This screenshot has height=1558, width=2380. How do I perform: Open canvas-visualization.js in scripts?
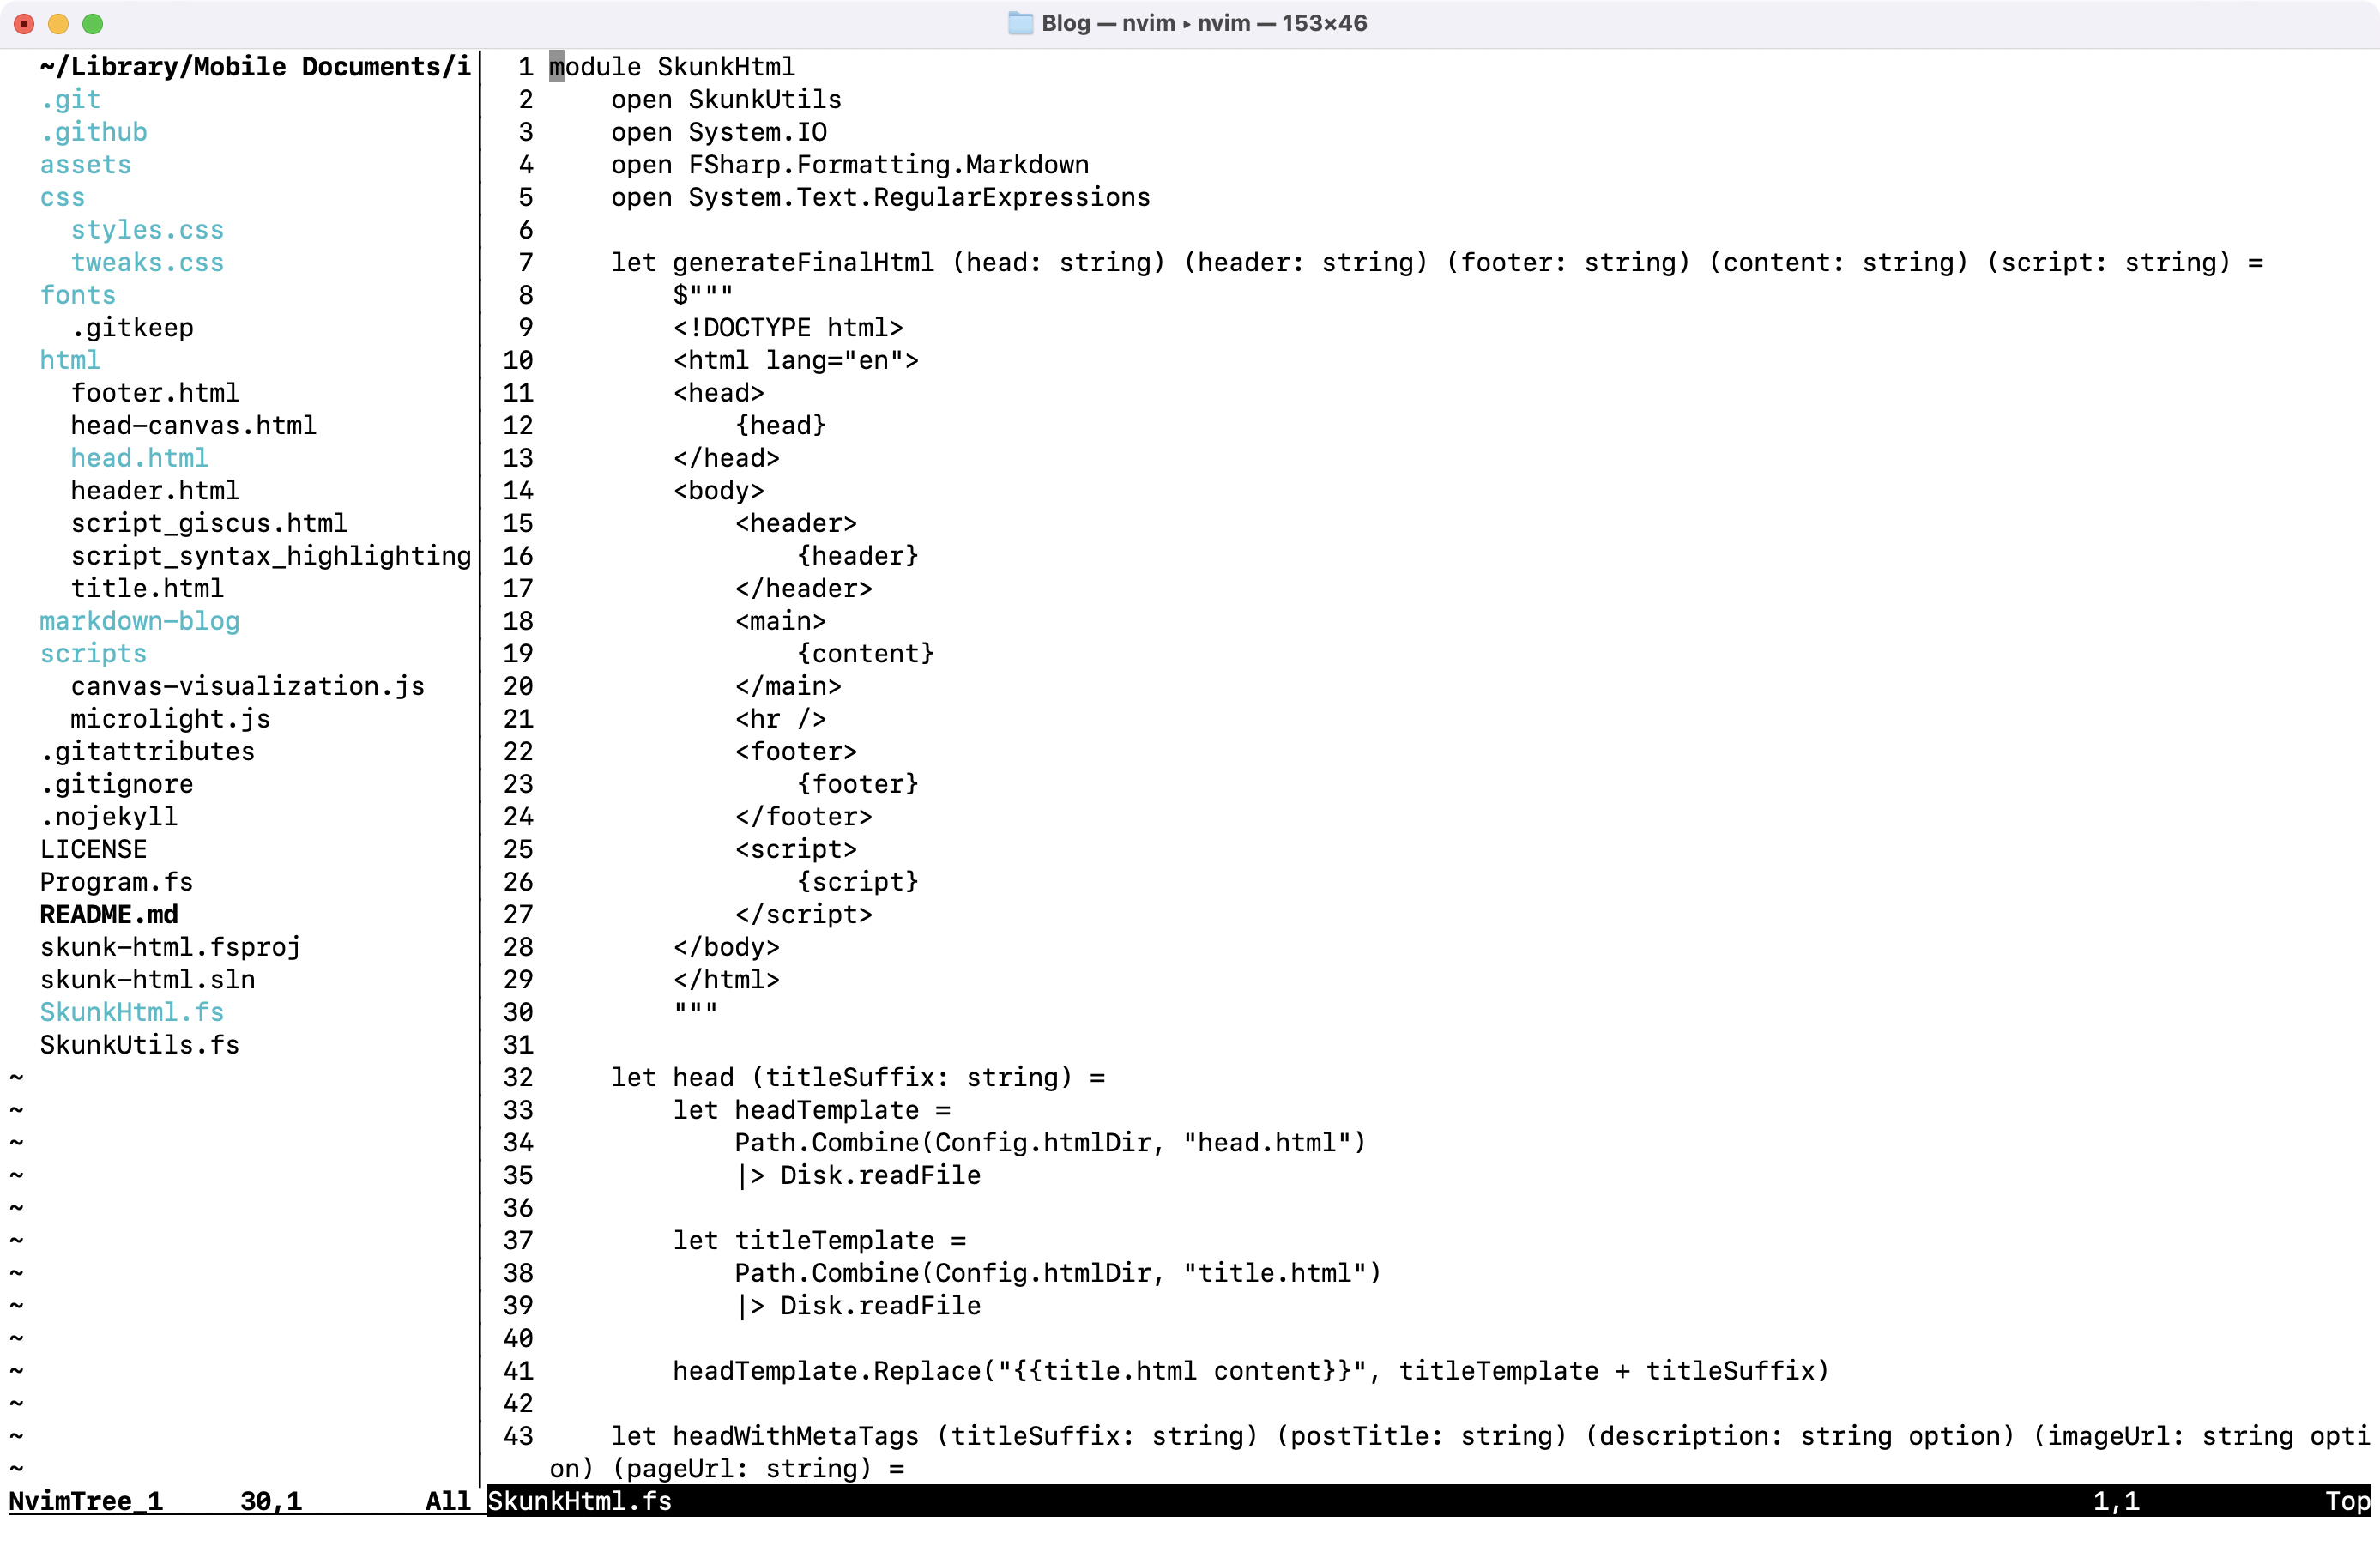click(247, 686)
